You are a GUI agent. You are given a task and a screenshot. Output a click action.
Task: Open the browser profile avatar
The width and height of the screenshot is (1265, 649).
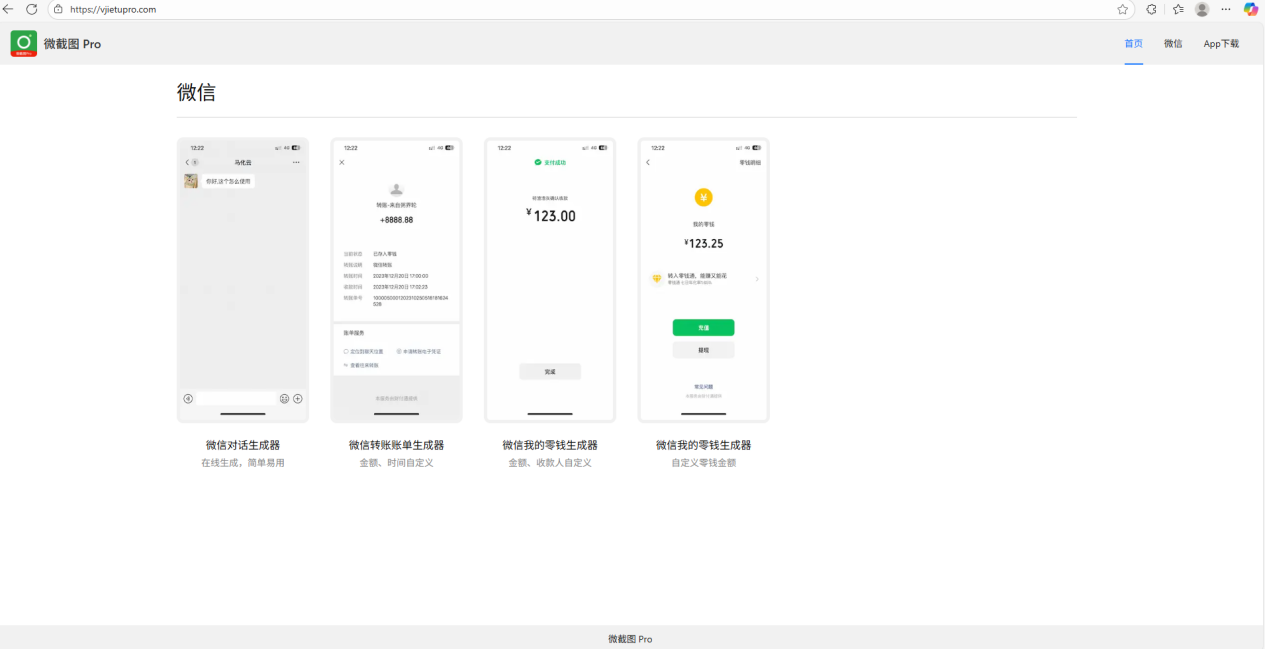coord(1202,9)
